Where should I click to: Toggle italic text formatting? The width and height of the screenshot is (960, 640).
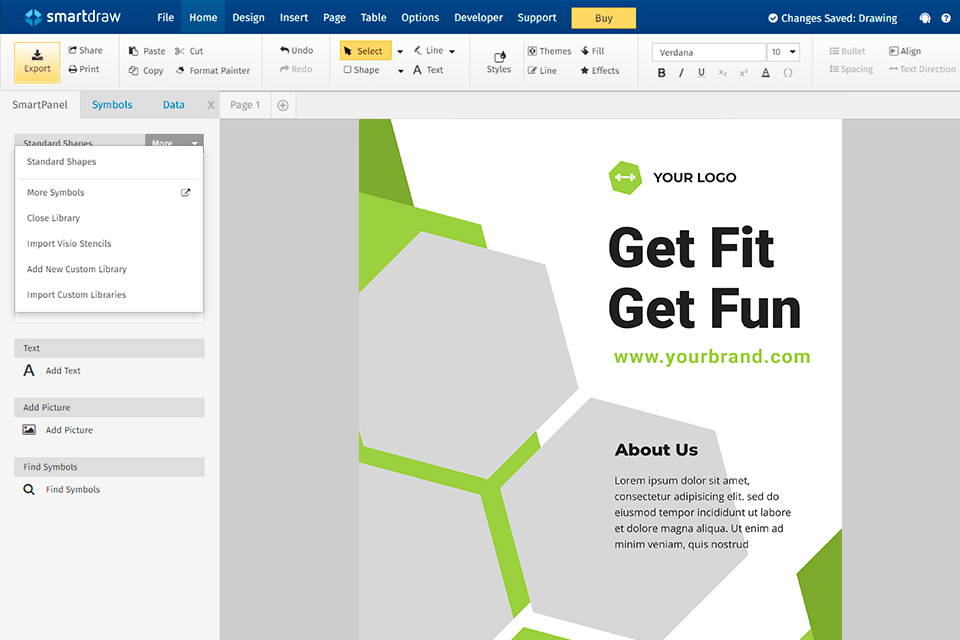tap(682, 73)
